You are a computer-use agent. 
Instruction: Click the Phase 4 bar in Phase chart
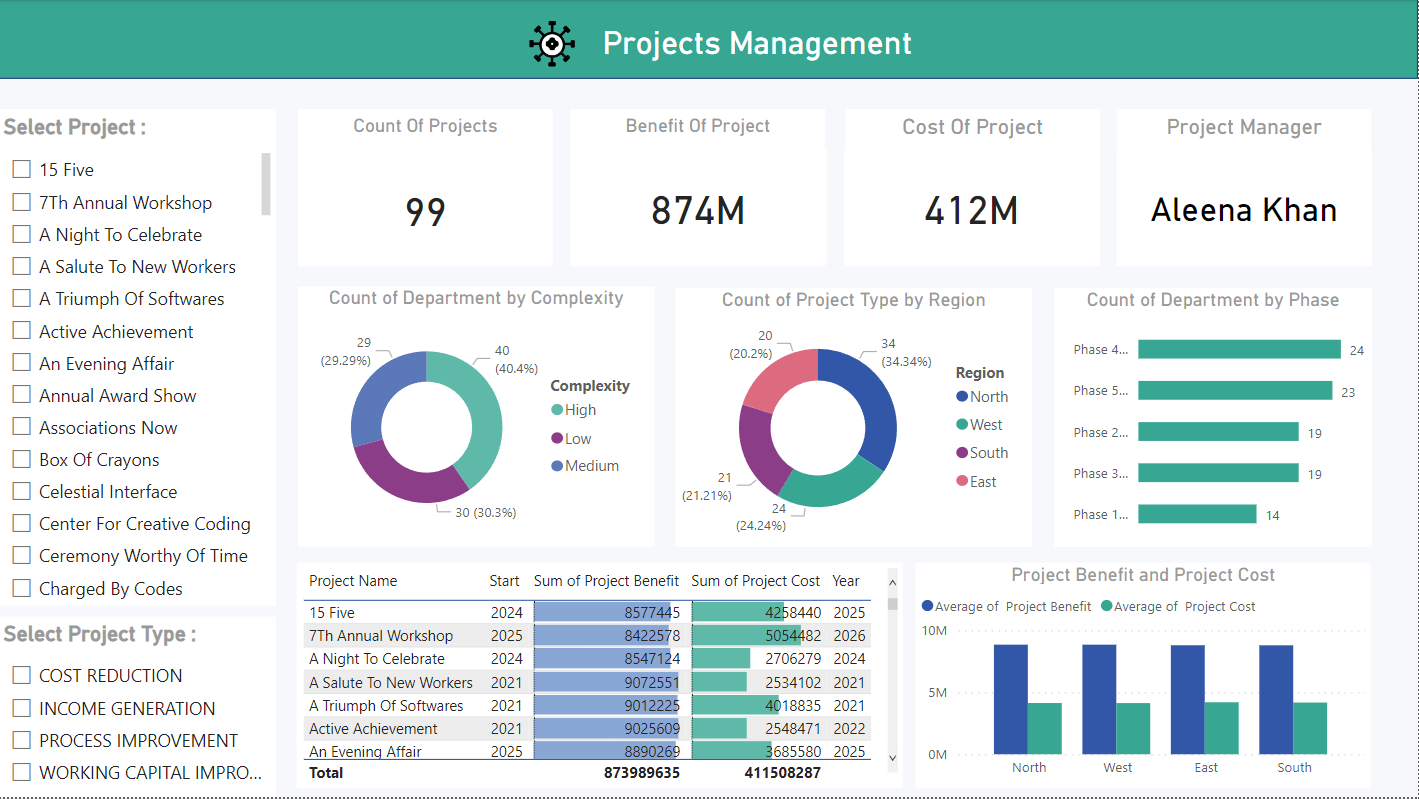coord(1240,349)
